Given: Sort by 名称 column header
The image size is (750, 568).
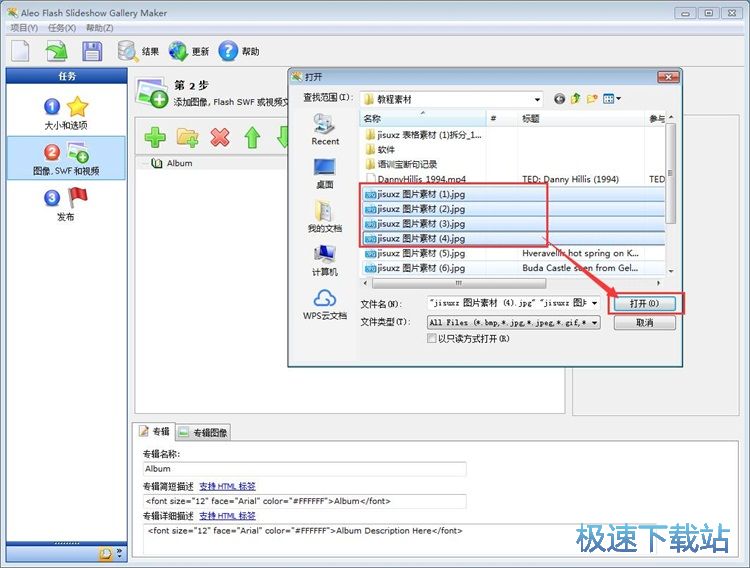Looking at the screenshot, I should point(423,118).
